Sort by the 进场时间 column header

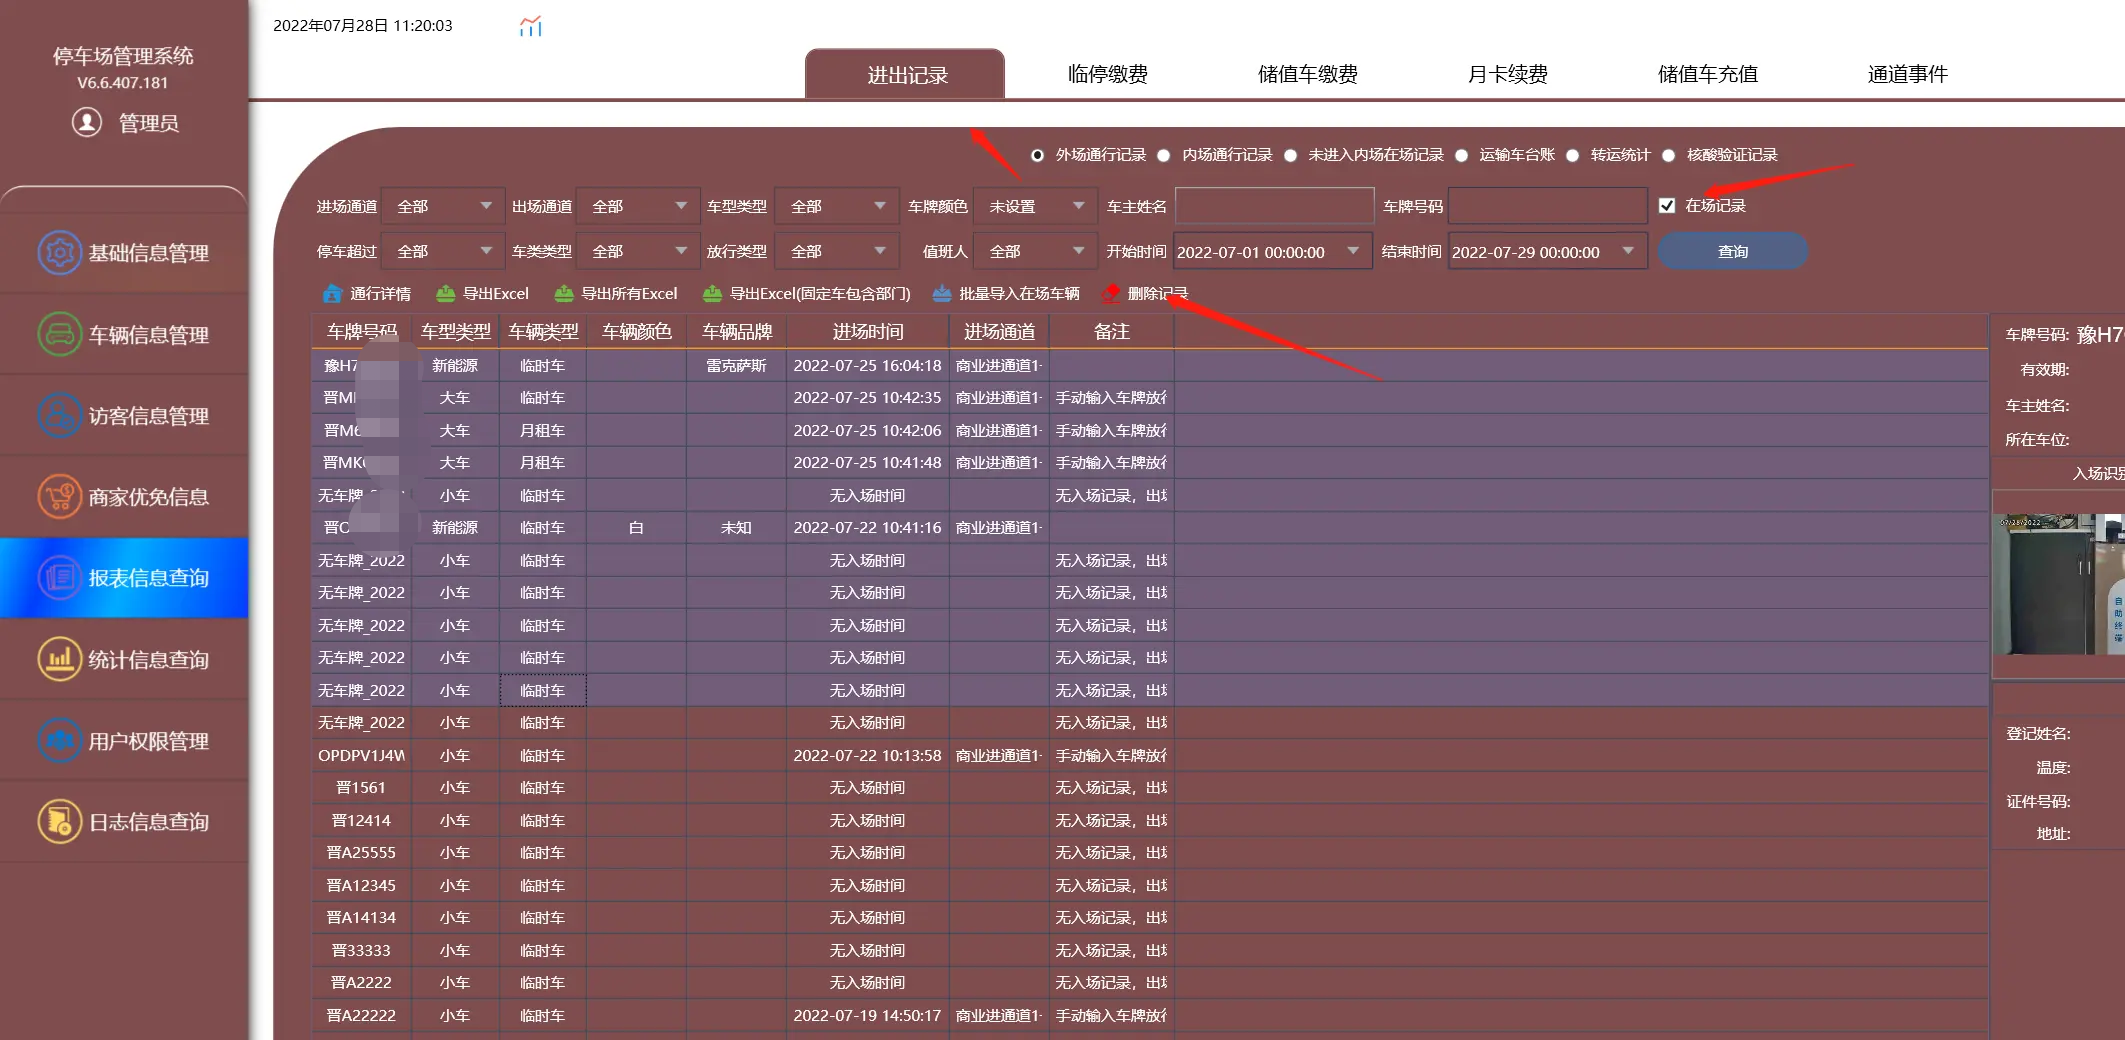tap(867, 331)
